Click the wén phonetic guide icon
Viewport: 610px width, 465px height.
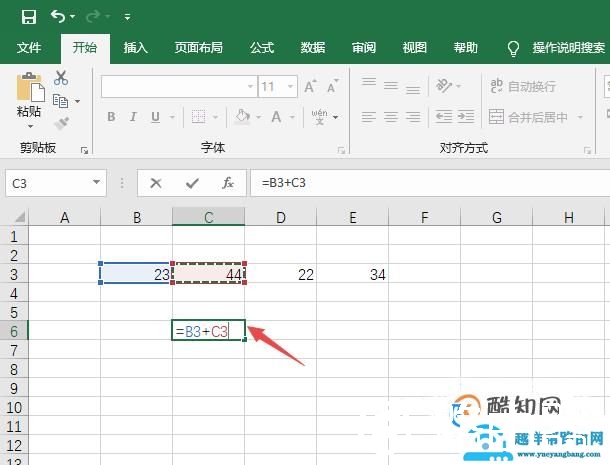pos(319,116)
